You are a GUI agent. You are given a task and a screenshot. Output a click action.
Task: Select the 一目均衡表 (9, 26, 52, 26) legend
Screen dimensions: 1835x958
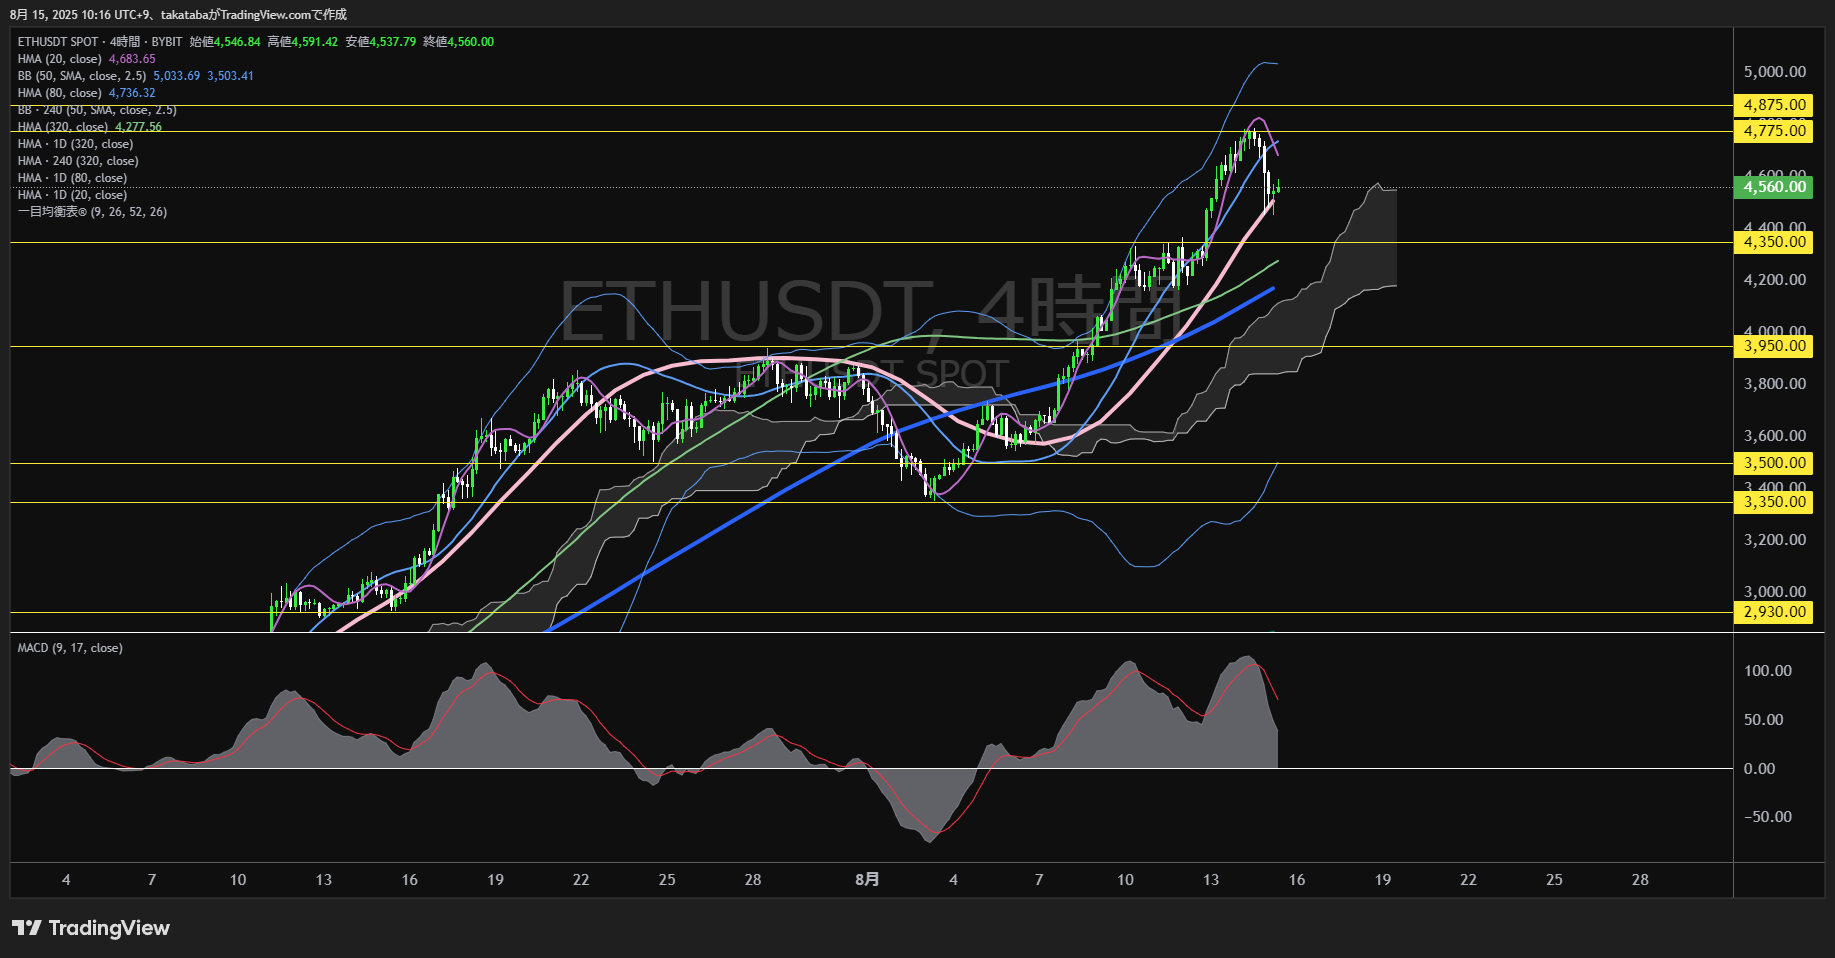pos(92,212)
